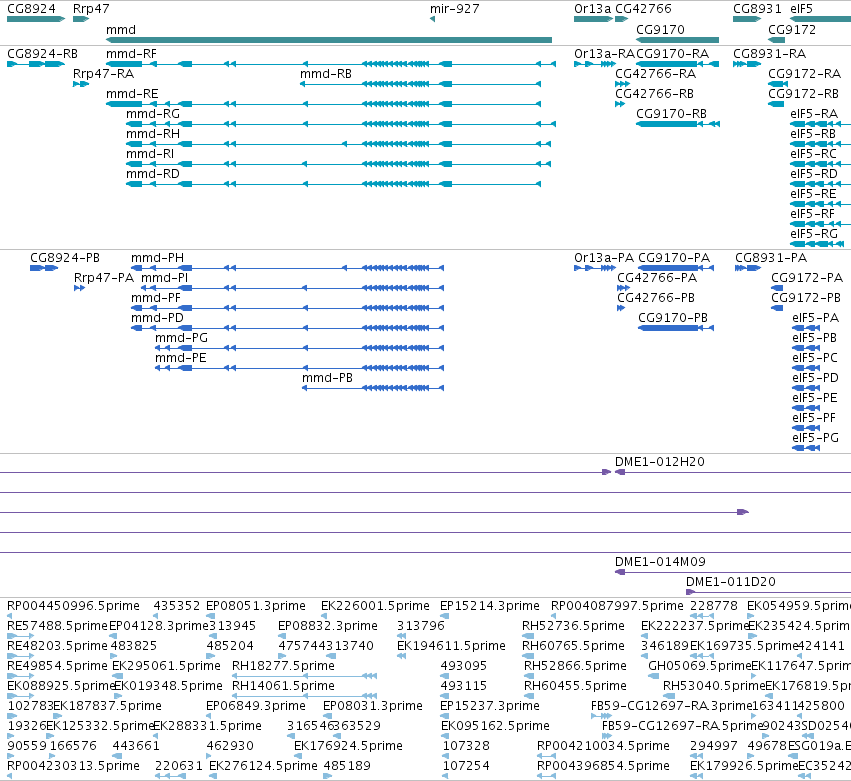
Task: Open the EK095162.5prime EST label
Action: [x=496, y=725]
